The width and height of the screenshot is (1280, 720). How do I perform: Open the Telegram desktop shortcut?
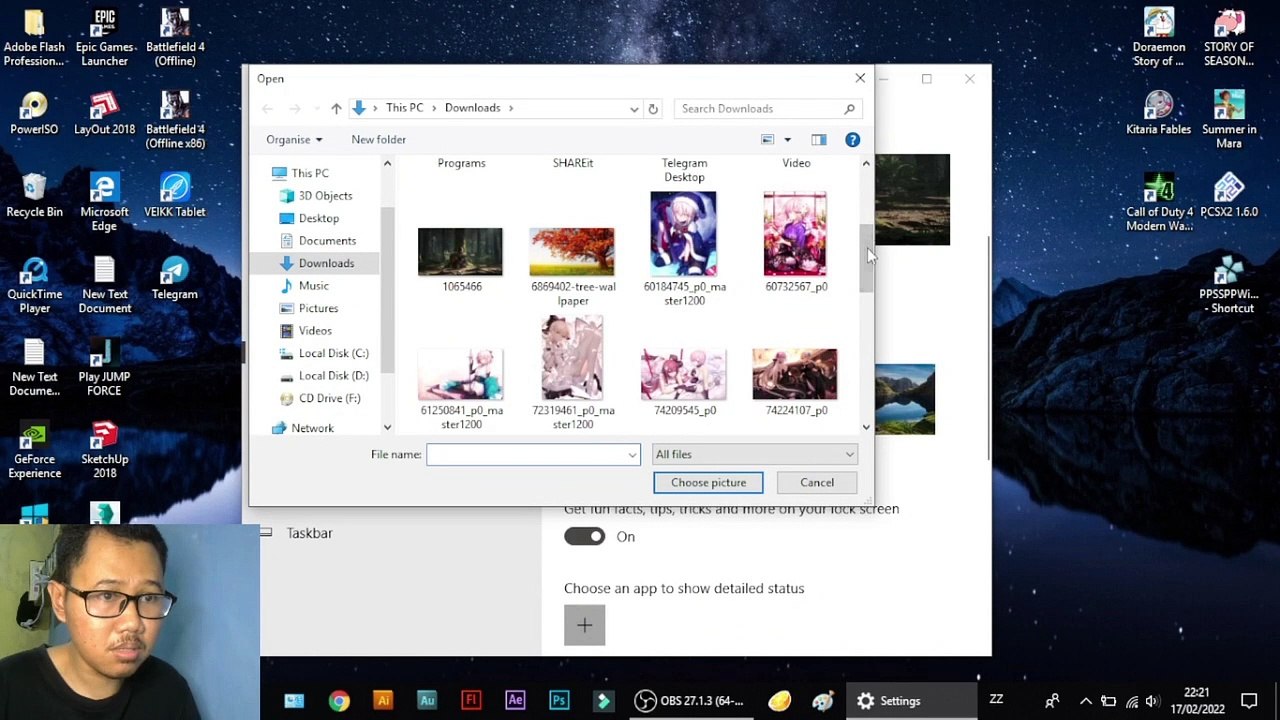tap(175, 279)
